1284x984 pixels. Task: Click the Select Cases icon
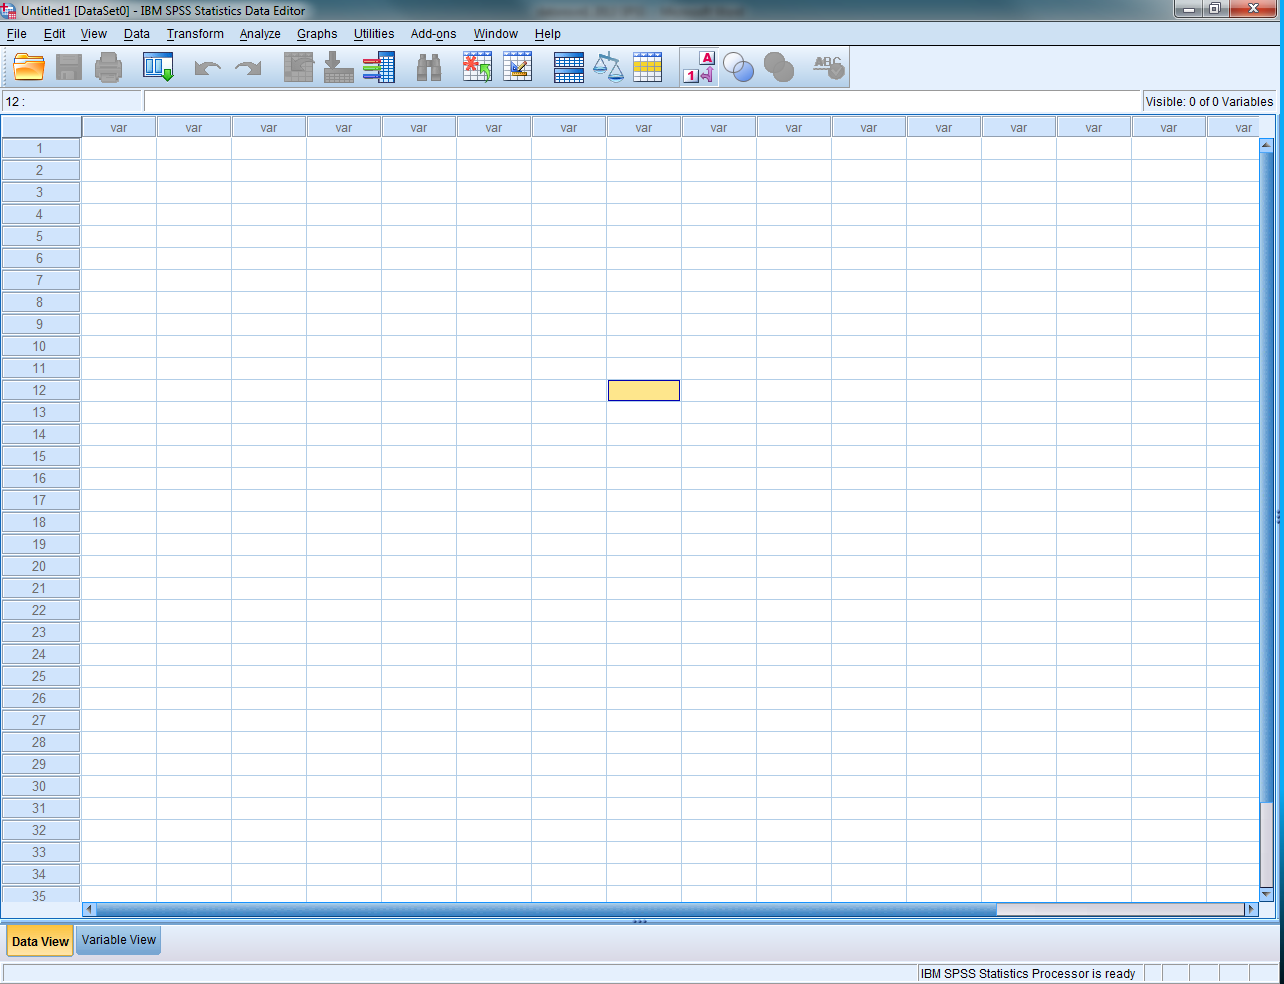pyautogui.click(x=648, y=68)
